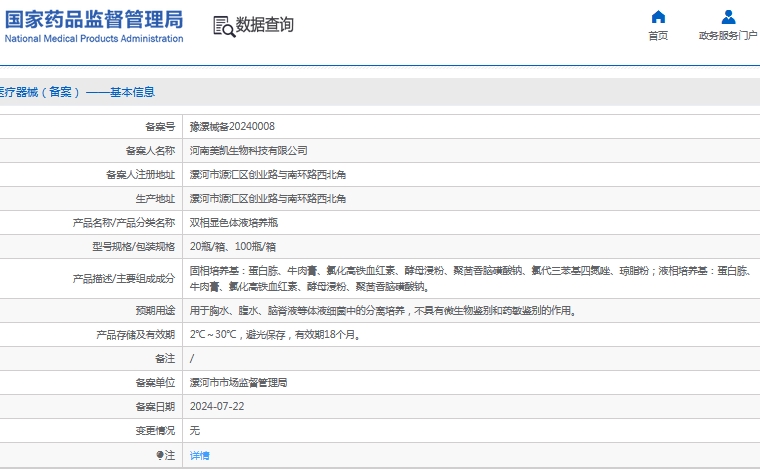Viewport: 760px width, 472px height.
Task: Select the 产品描述/主要组成成分 label
Action: click(124, 279)
